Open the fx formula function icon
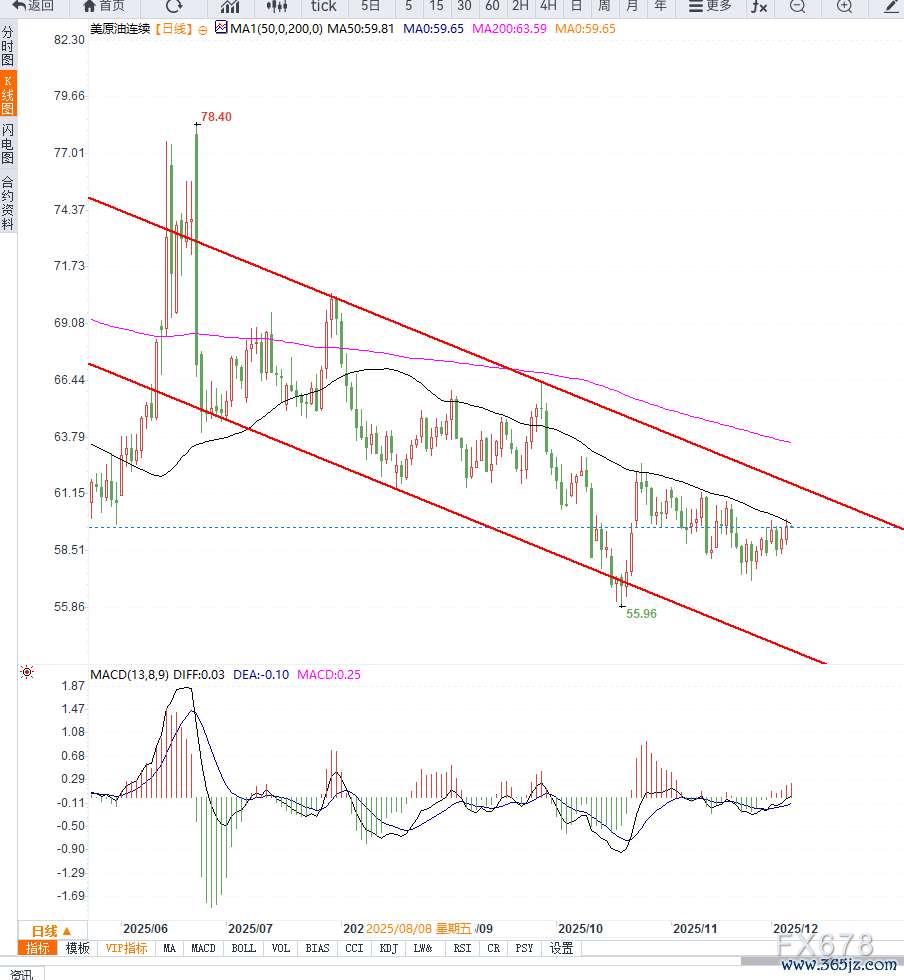 click(760, 7)
